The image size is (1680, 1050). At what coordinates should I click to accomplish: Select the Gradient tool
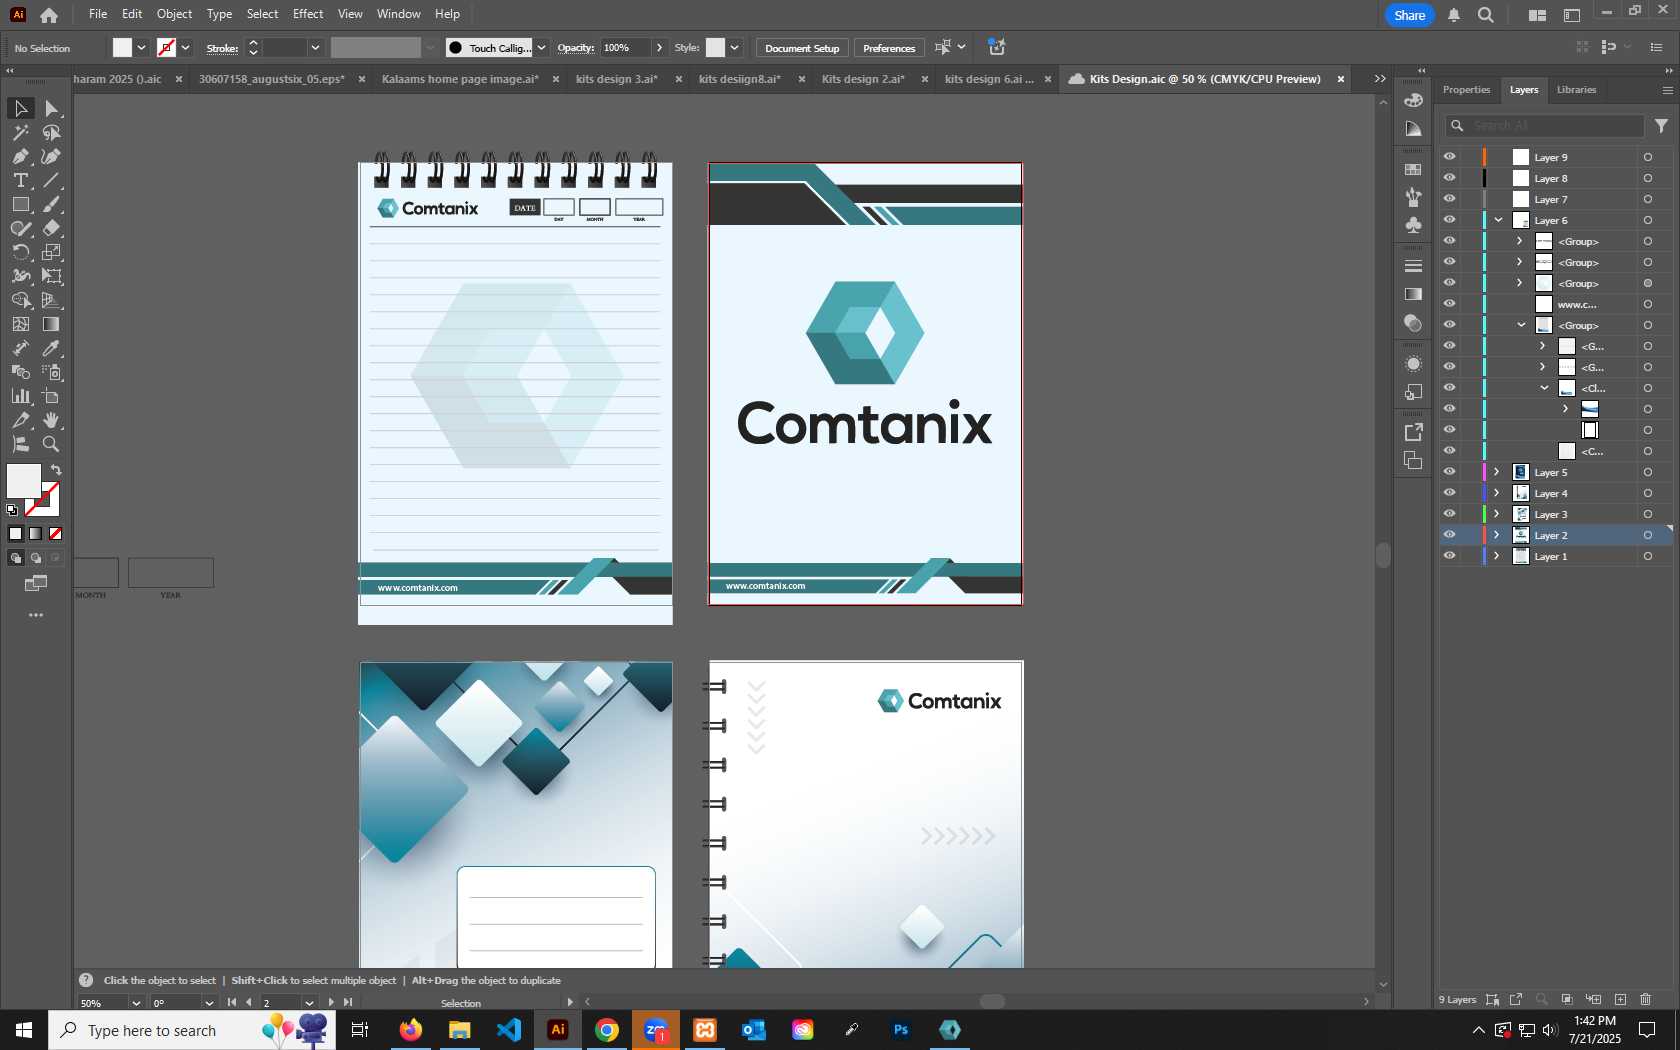click(x=52, y=324)
